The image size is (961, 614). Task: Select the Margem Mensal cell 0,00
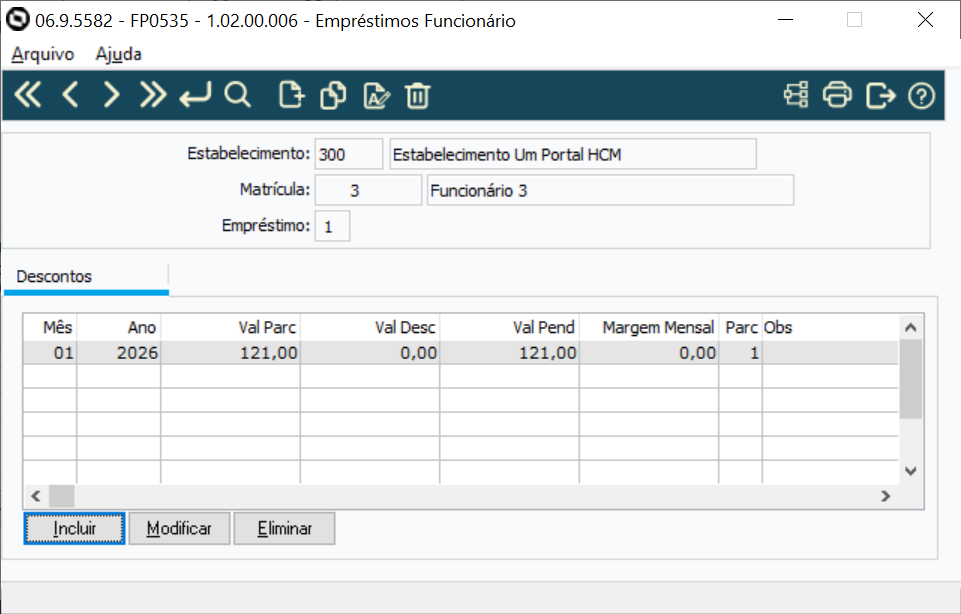(x=649, y=353)
